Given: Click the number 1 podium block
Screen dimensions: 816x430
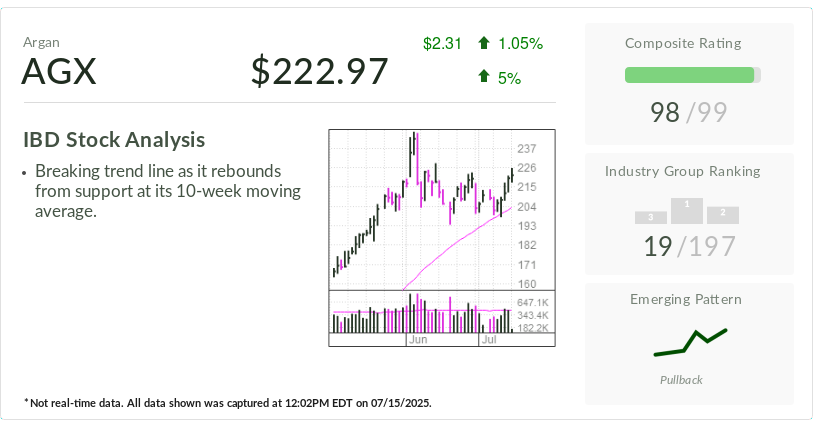Looking at the screenshot, I should coord(687,209).
